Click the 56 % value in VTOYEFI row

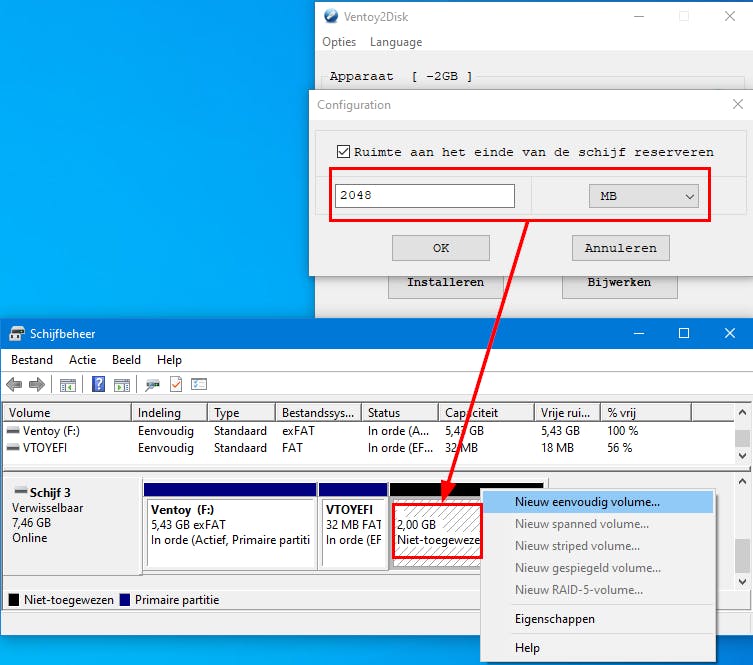[x=619, y=448]
